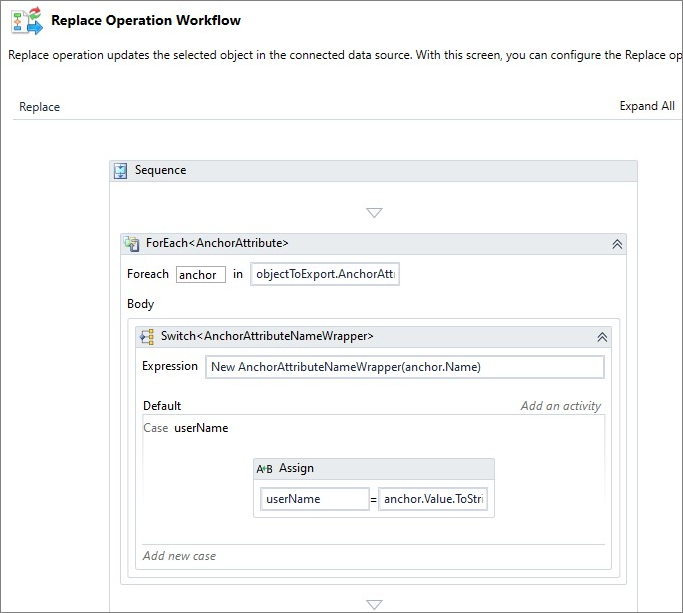Click the ForEach activity icon
The width and height of the screenshot is (683, 613).
point(132,243)
